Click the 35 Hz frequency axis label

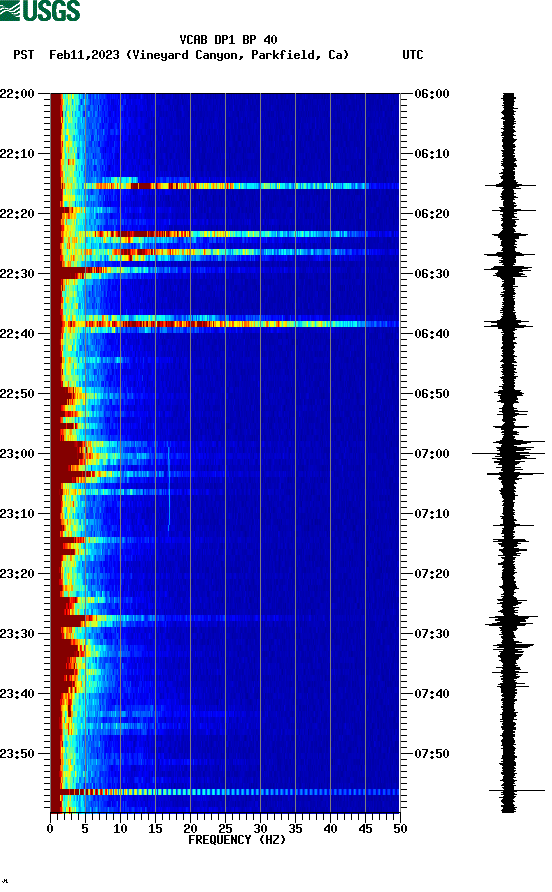coord(295,829)
